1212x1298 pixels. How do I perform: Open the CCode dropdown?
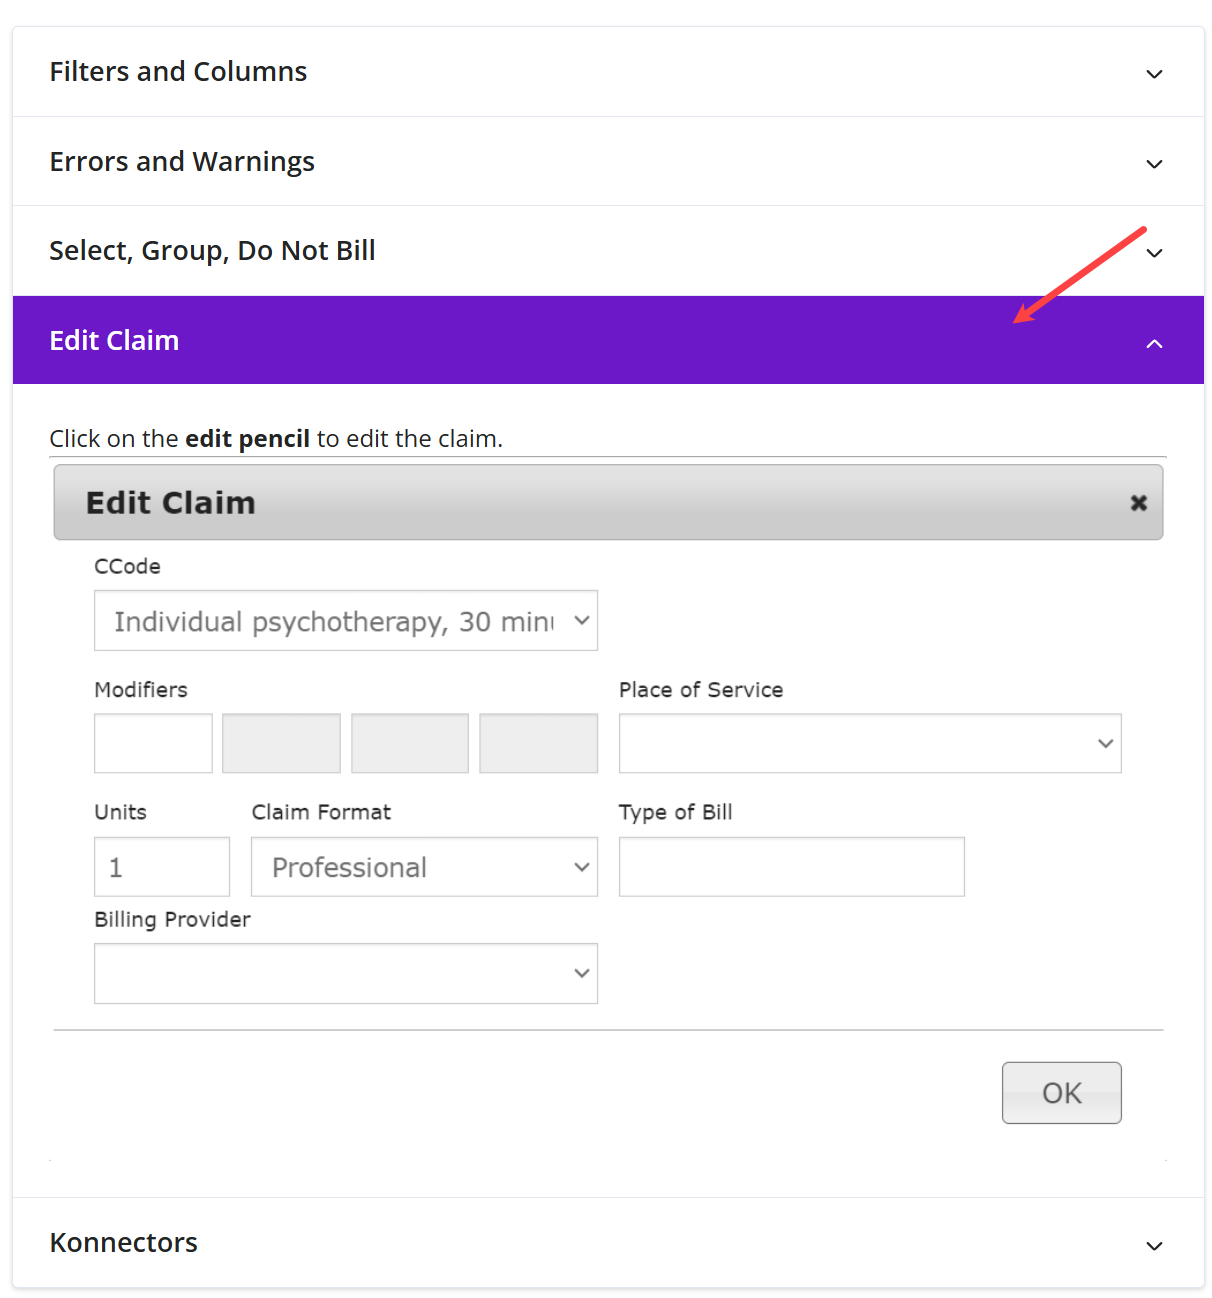point(345,621)
